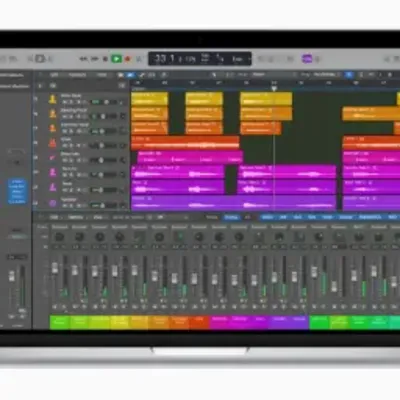Open the LCD display mode dropdown arrow
The height and width of the screenshot is (400, 400).
(x=249, y=59)
